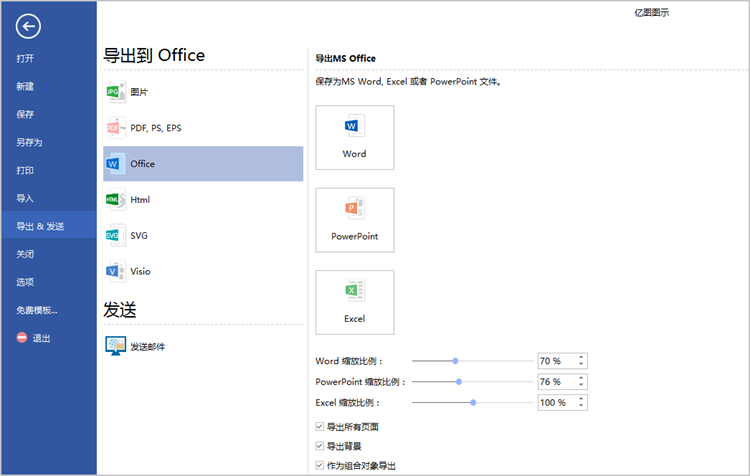Export to Word using the Word tile
This screenshot has width=750, height=476.
[354, 137]
